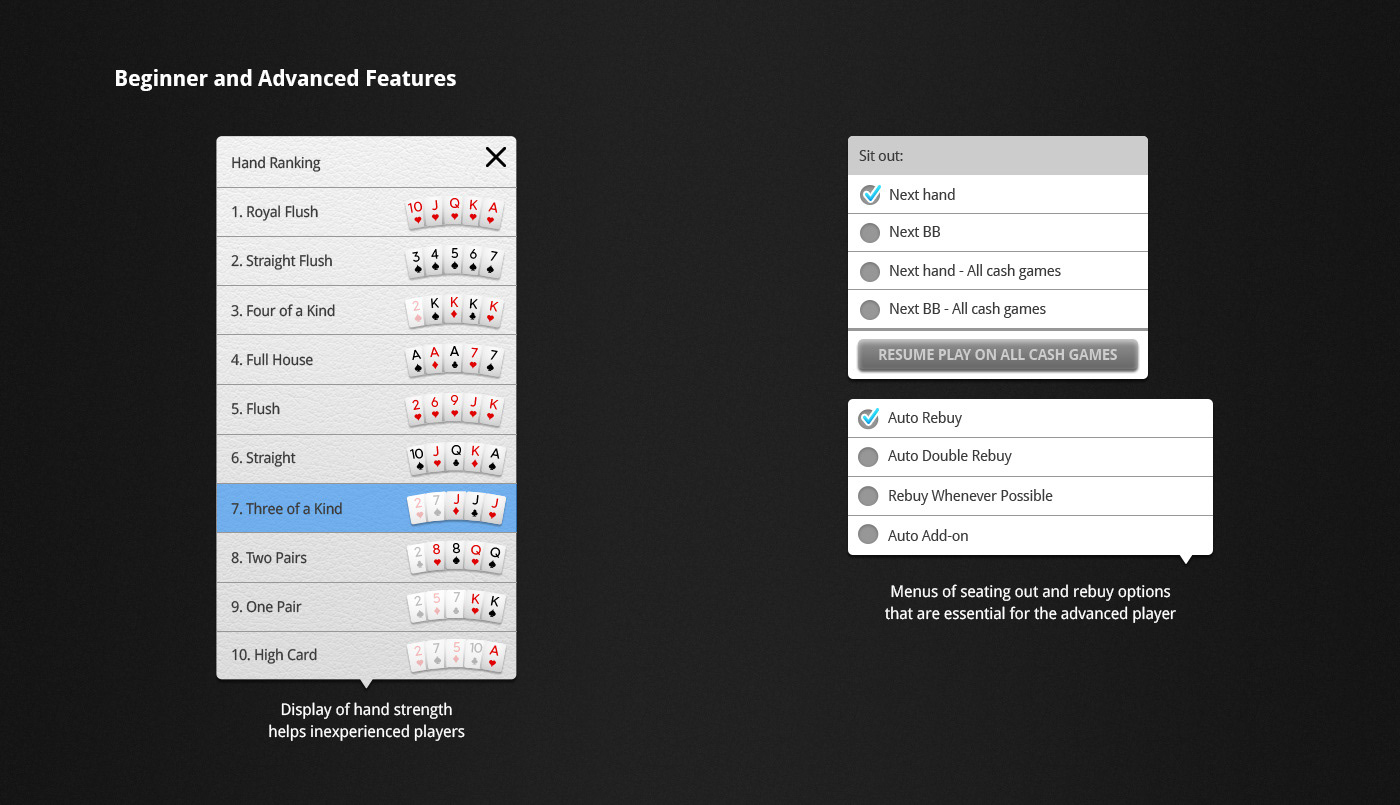Uncheck the Next hand sit out option
This screenshot has width=1400, height=805.
point(870,195)
